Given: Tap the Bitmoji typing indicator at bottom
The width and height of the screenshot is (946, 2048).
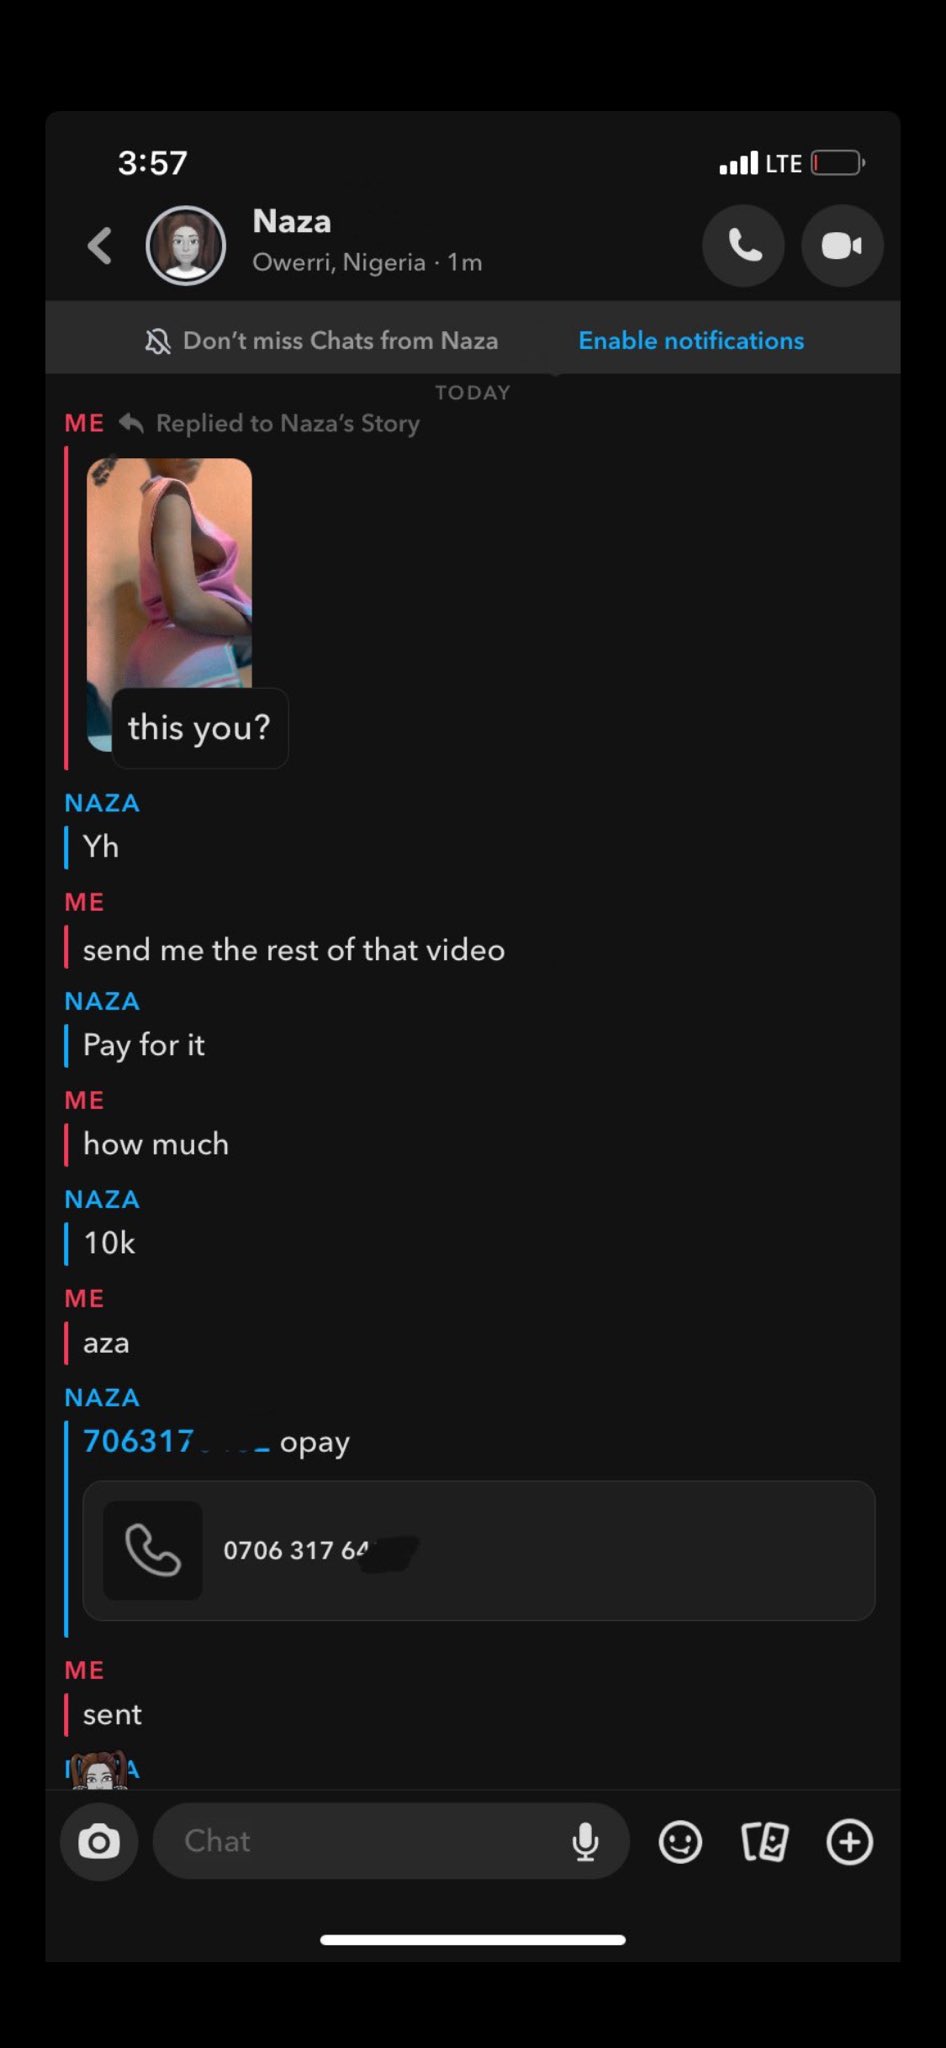Looking at the screenshot, I should 100,1770.
